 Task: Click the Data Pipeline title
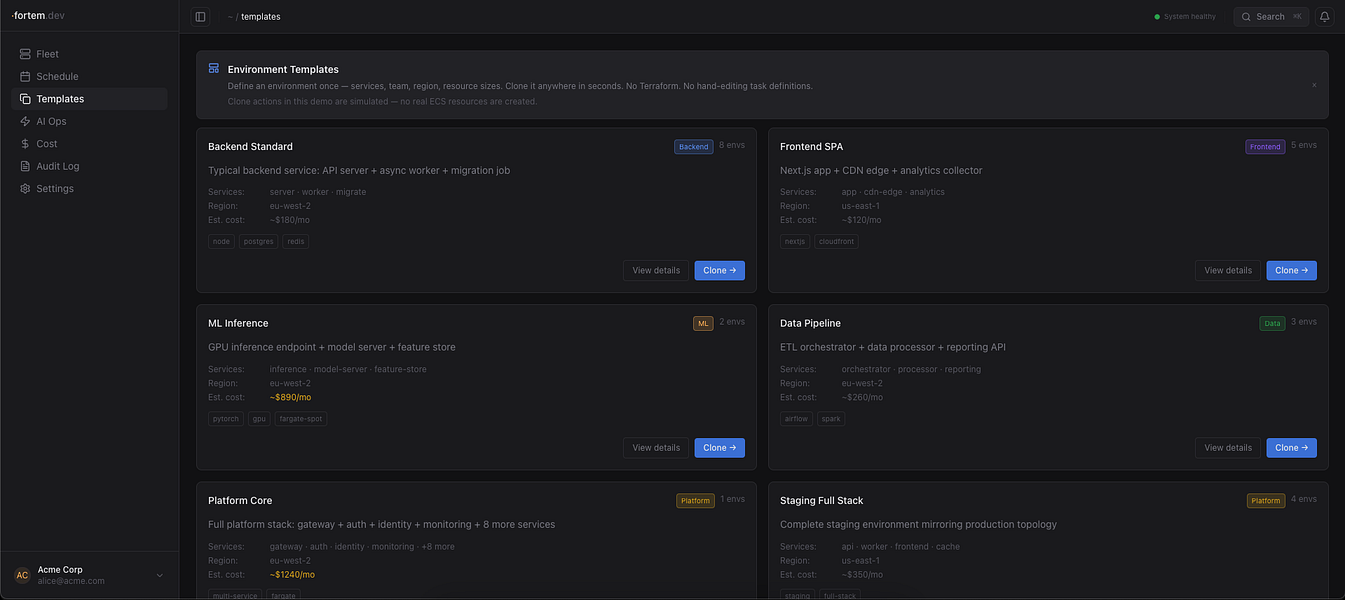pos(810,323)
